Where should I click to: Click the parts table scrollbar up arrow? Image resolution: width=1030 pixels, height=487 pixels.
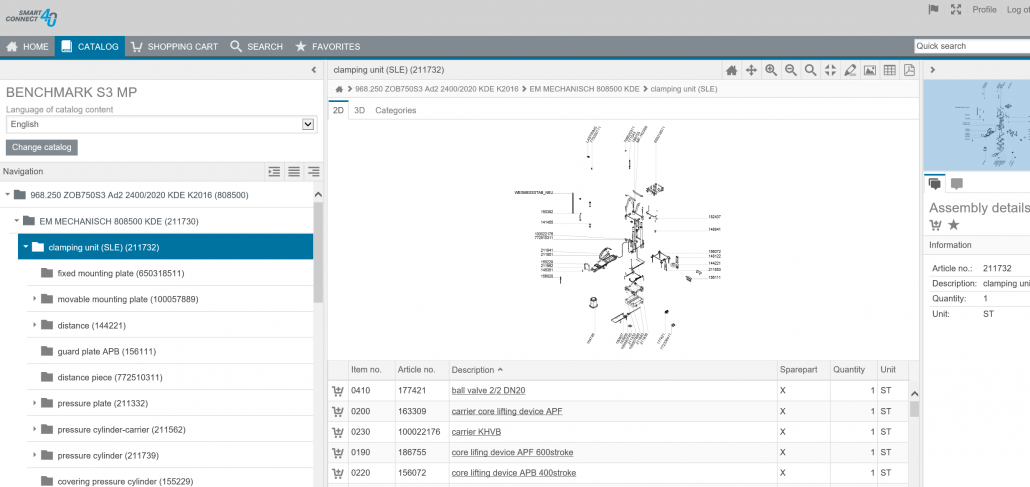pyautogui.click(x=914, y=394)
